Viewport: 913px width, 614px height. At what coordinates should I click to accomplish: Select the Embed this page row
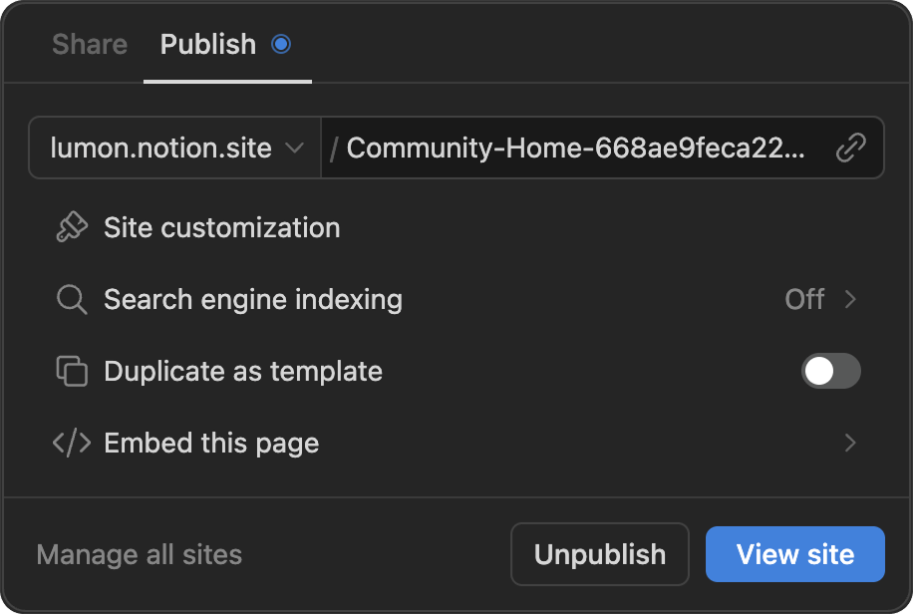point(456,443)
